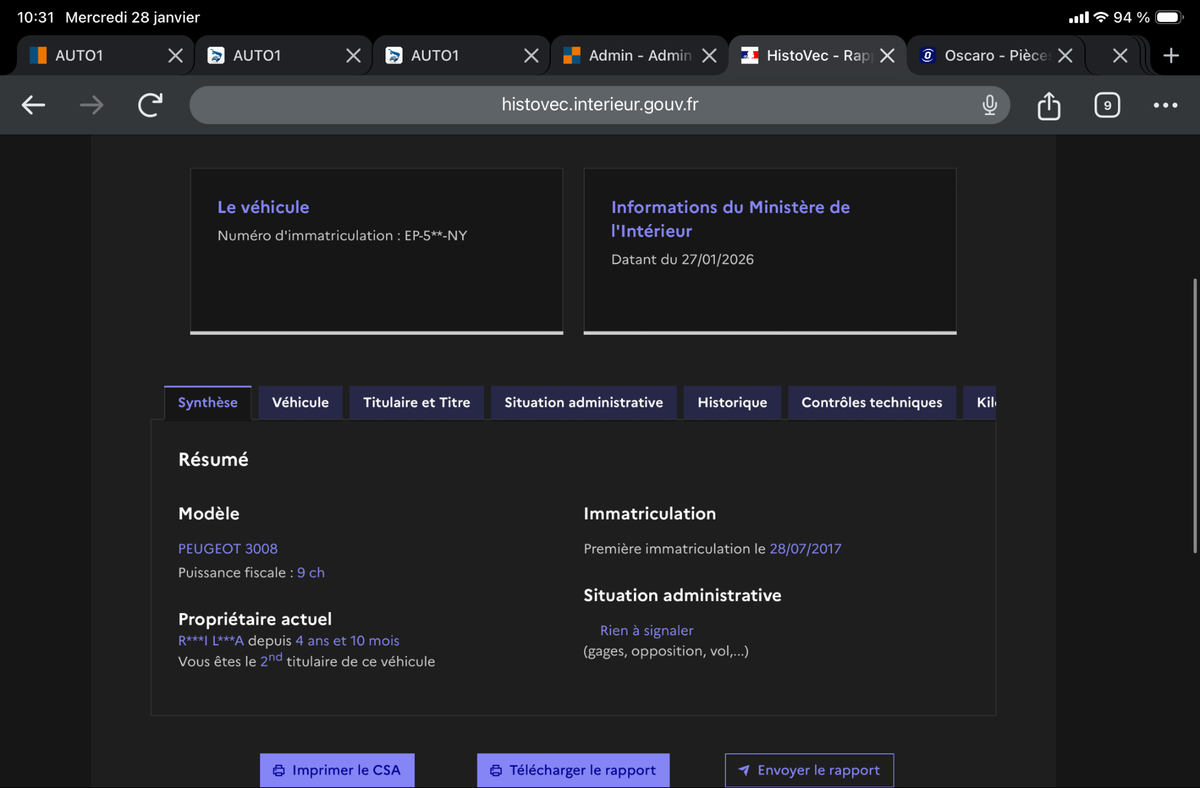The width and height of the screenshot is (1200, 788).
Task: Close the Admin tab
Action: click(709, 56)
